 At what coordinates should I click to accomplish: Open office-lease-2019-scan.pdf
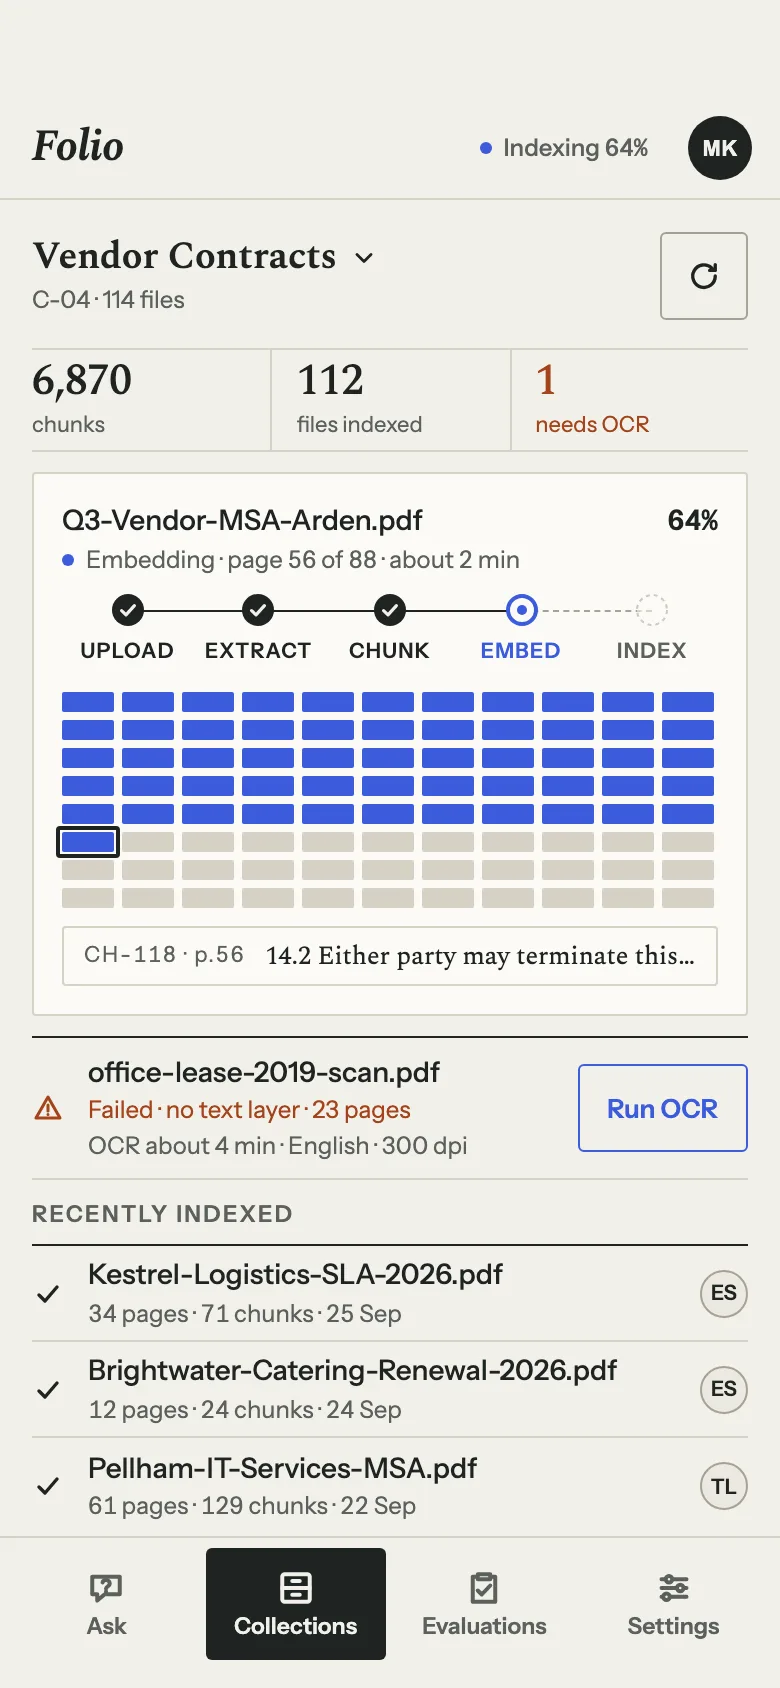tap(264, 1072)
